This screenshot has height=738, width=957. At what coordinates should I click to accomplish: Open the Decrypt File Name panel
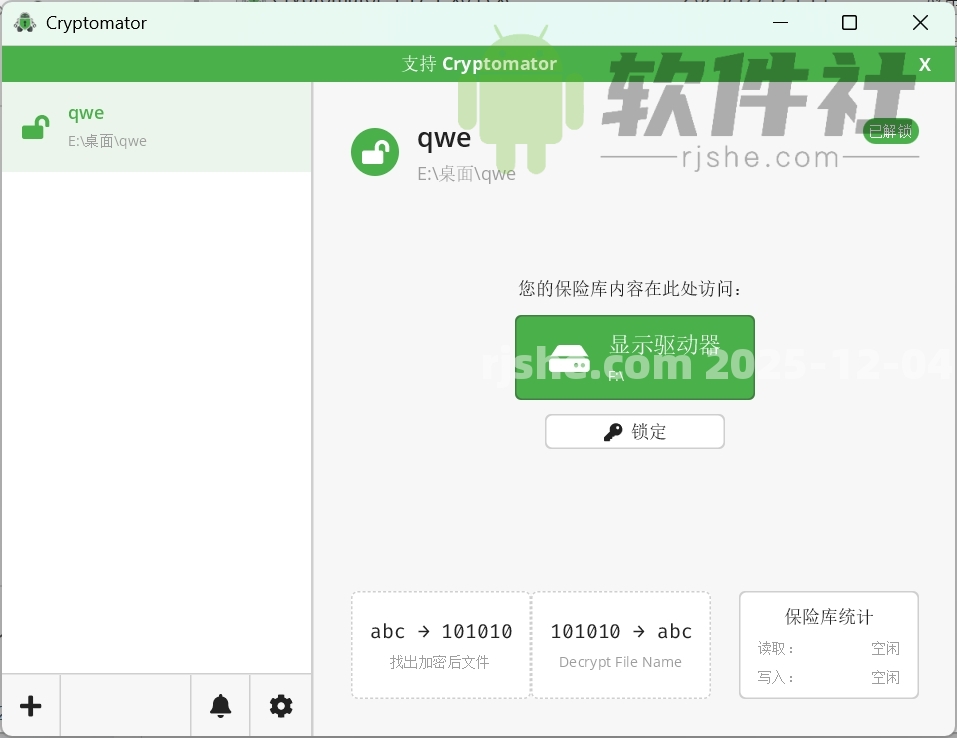pyautogui.click(x=621, y=644)
